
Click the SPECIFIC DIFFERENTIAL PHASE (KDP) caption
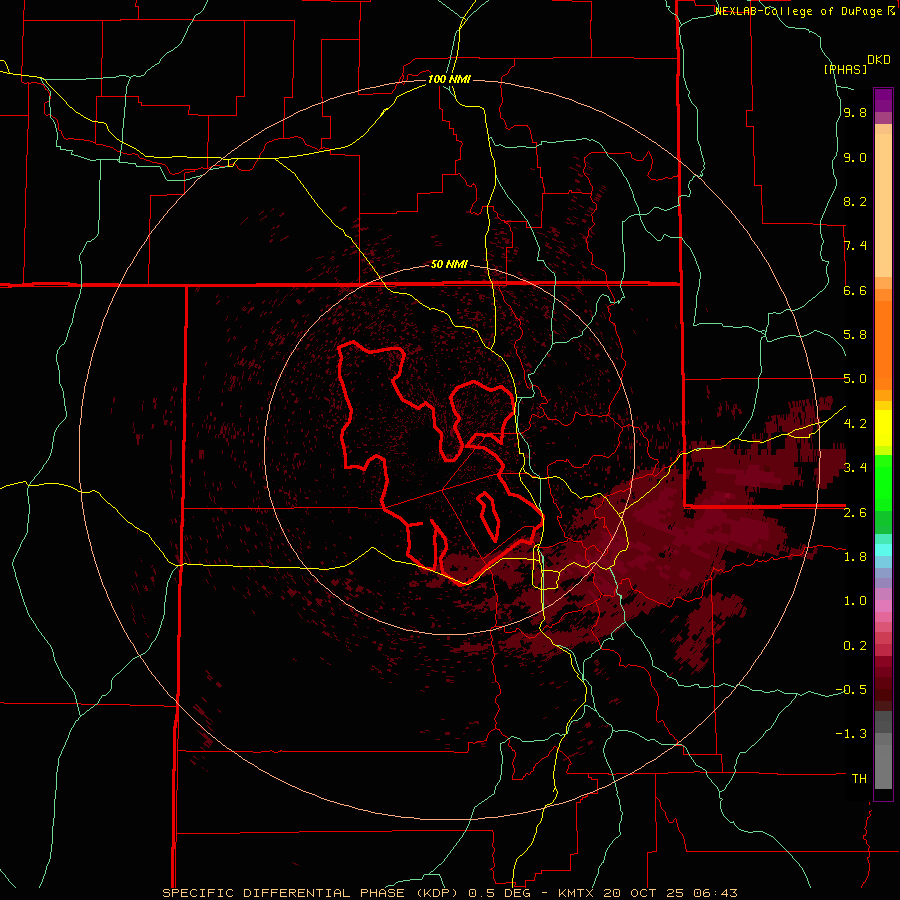coord(313,893)
